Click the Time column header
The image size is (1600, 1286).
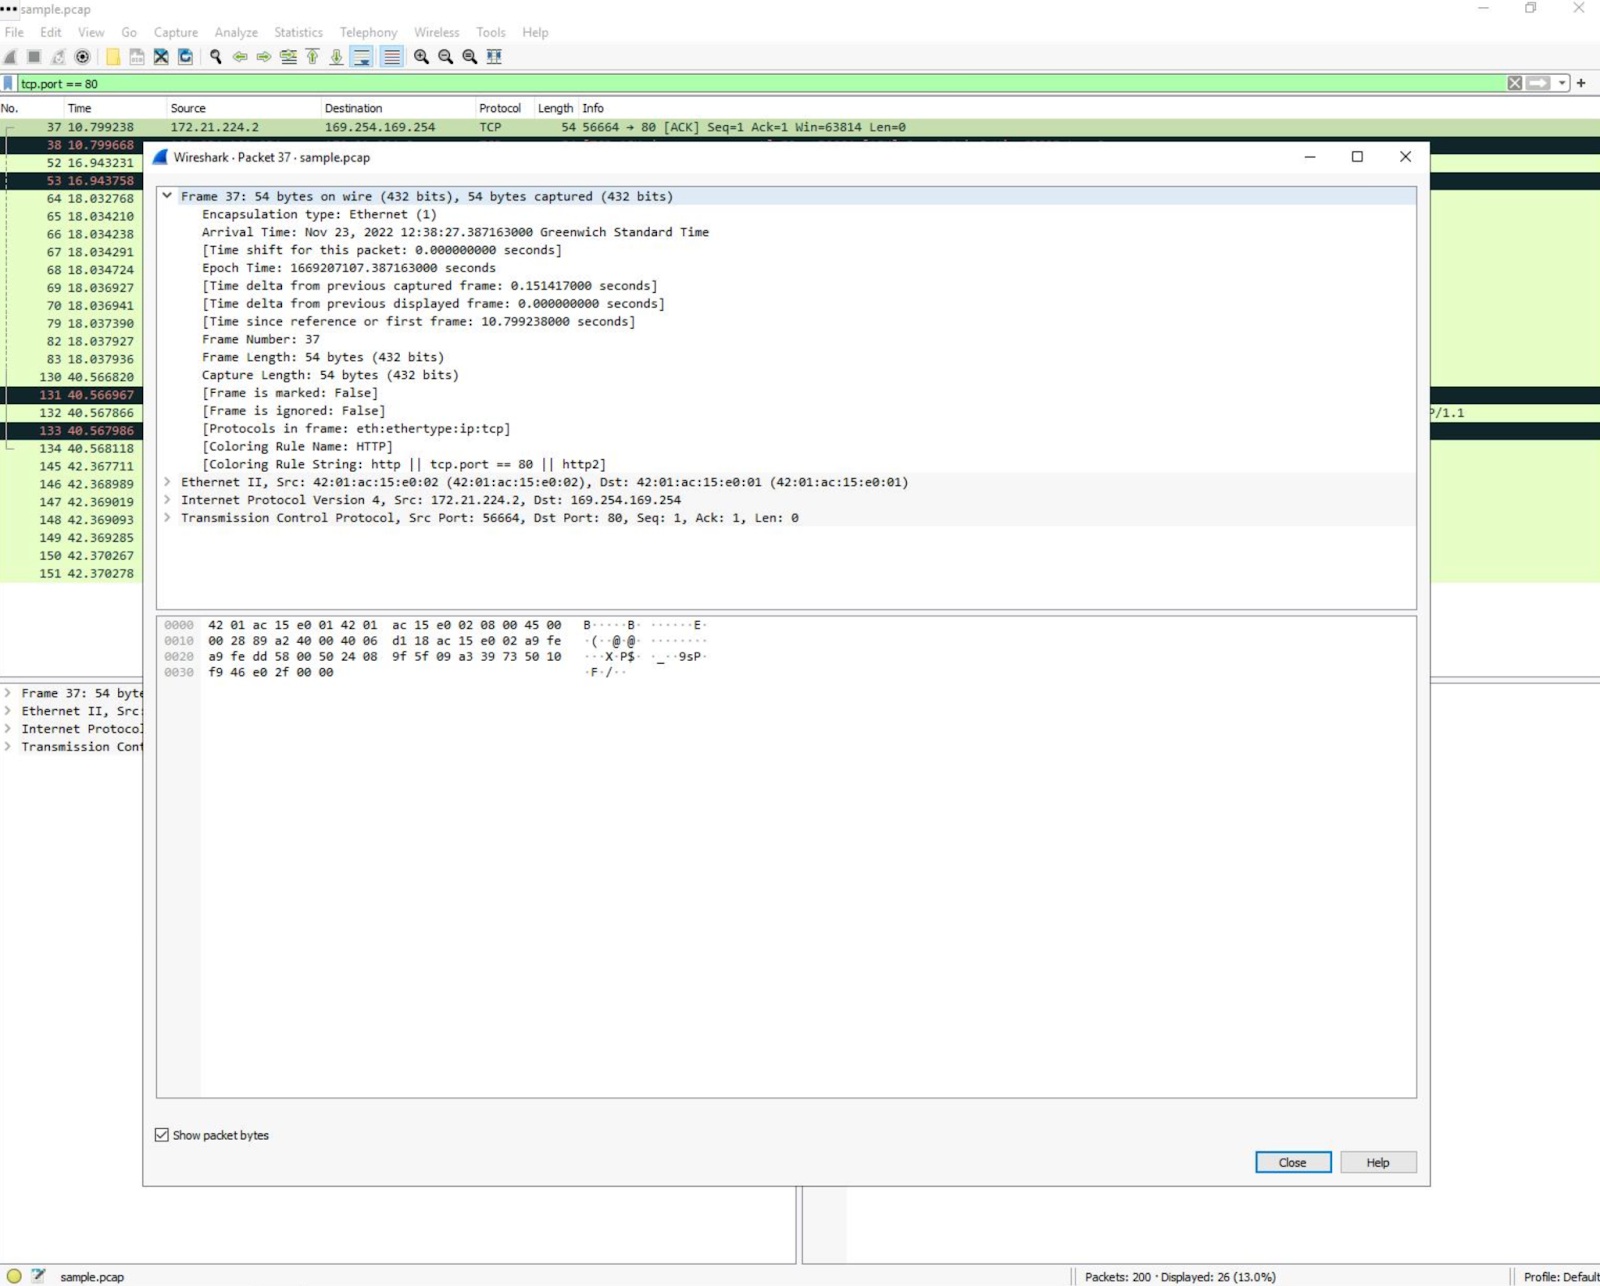point(115,108)
